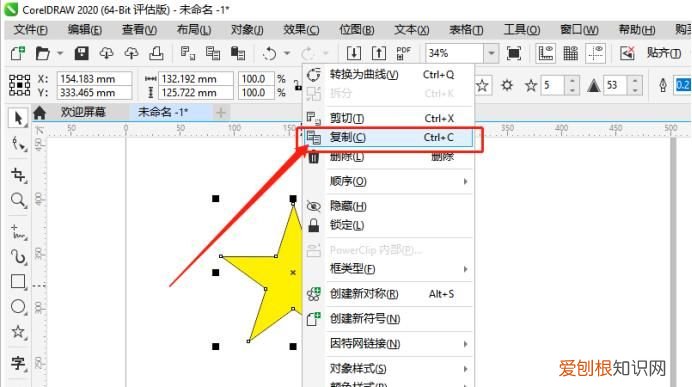Image resolution: width=692 pixels, height=387 pixels.
Task: Select the Rectangle tool
Action: (x=19, y=282)
